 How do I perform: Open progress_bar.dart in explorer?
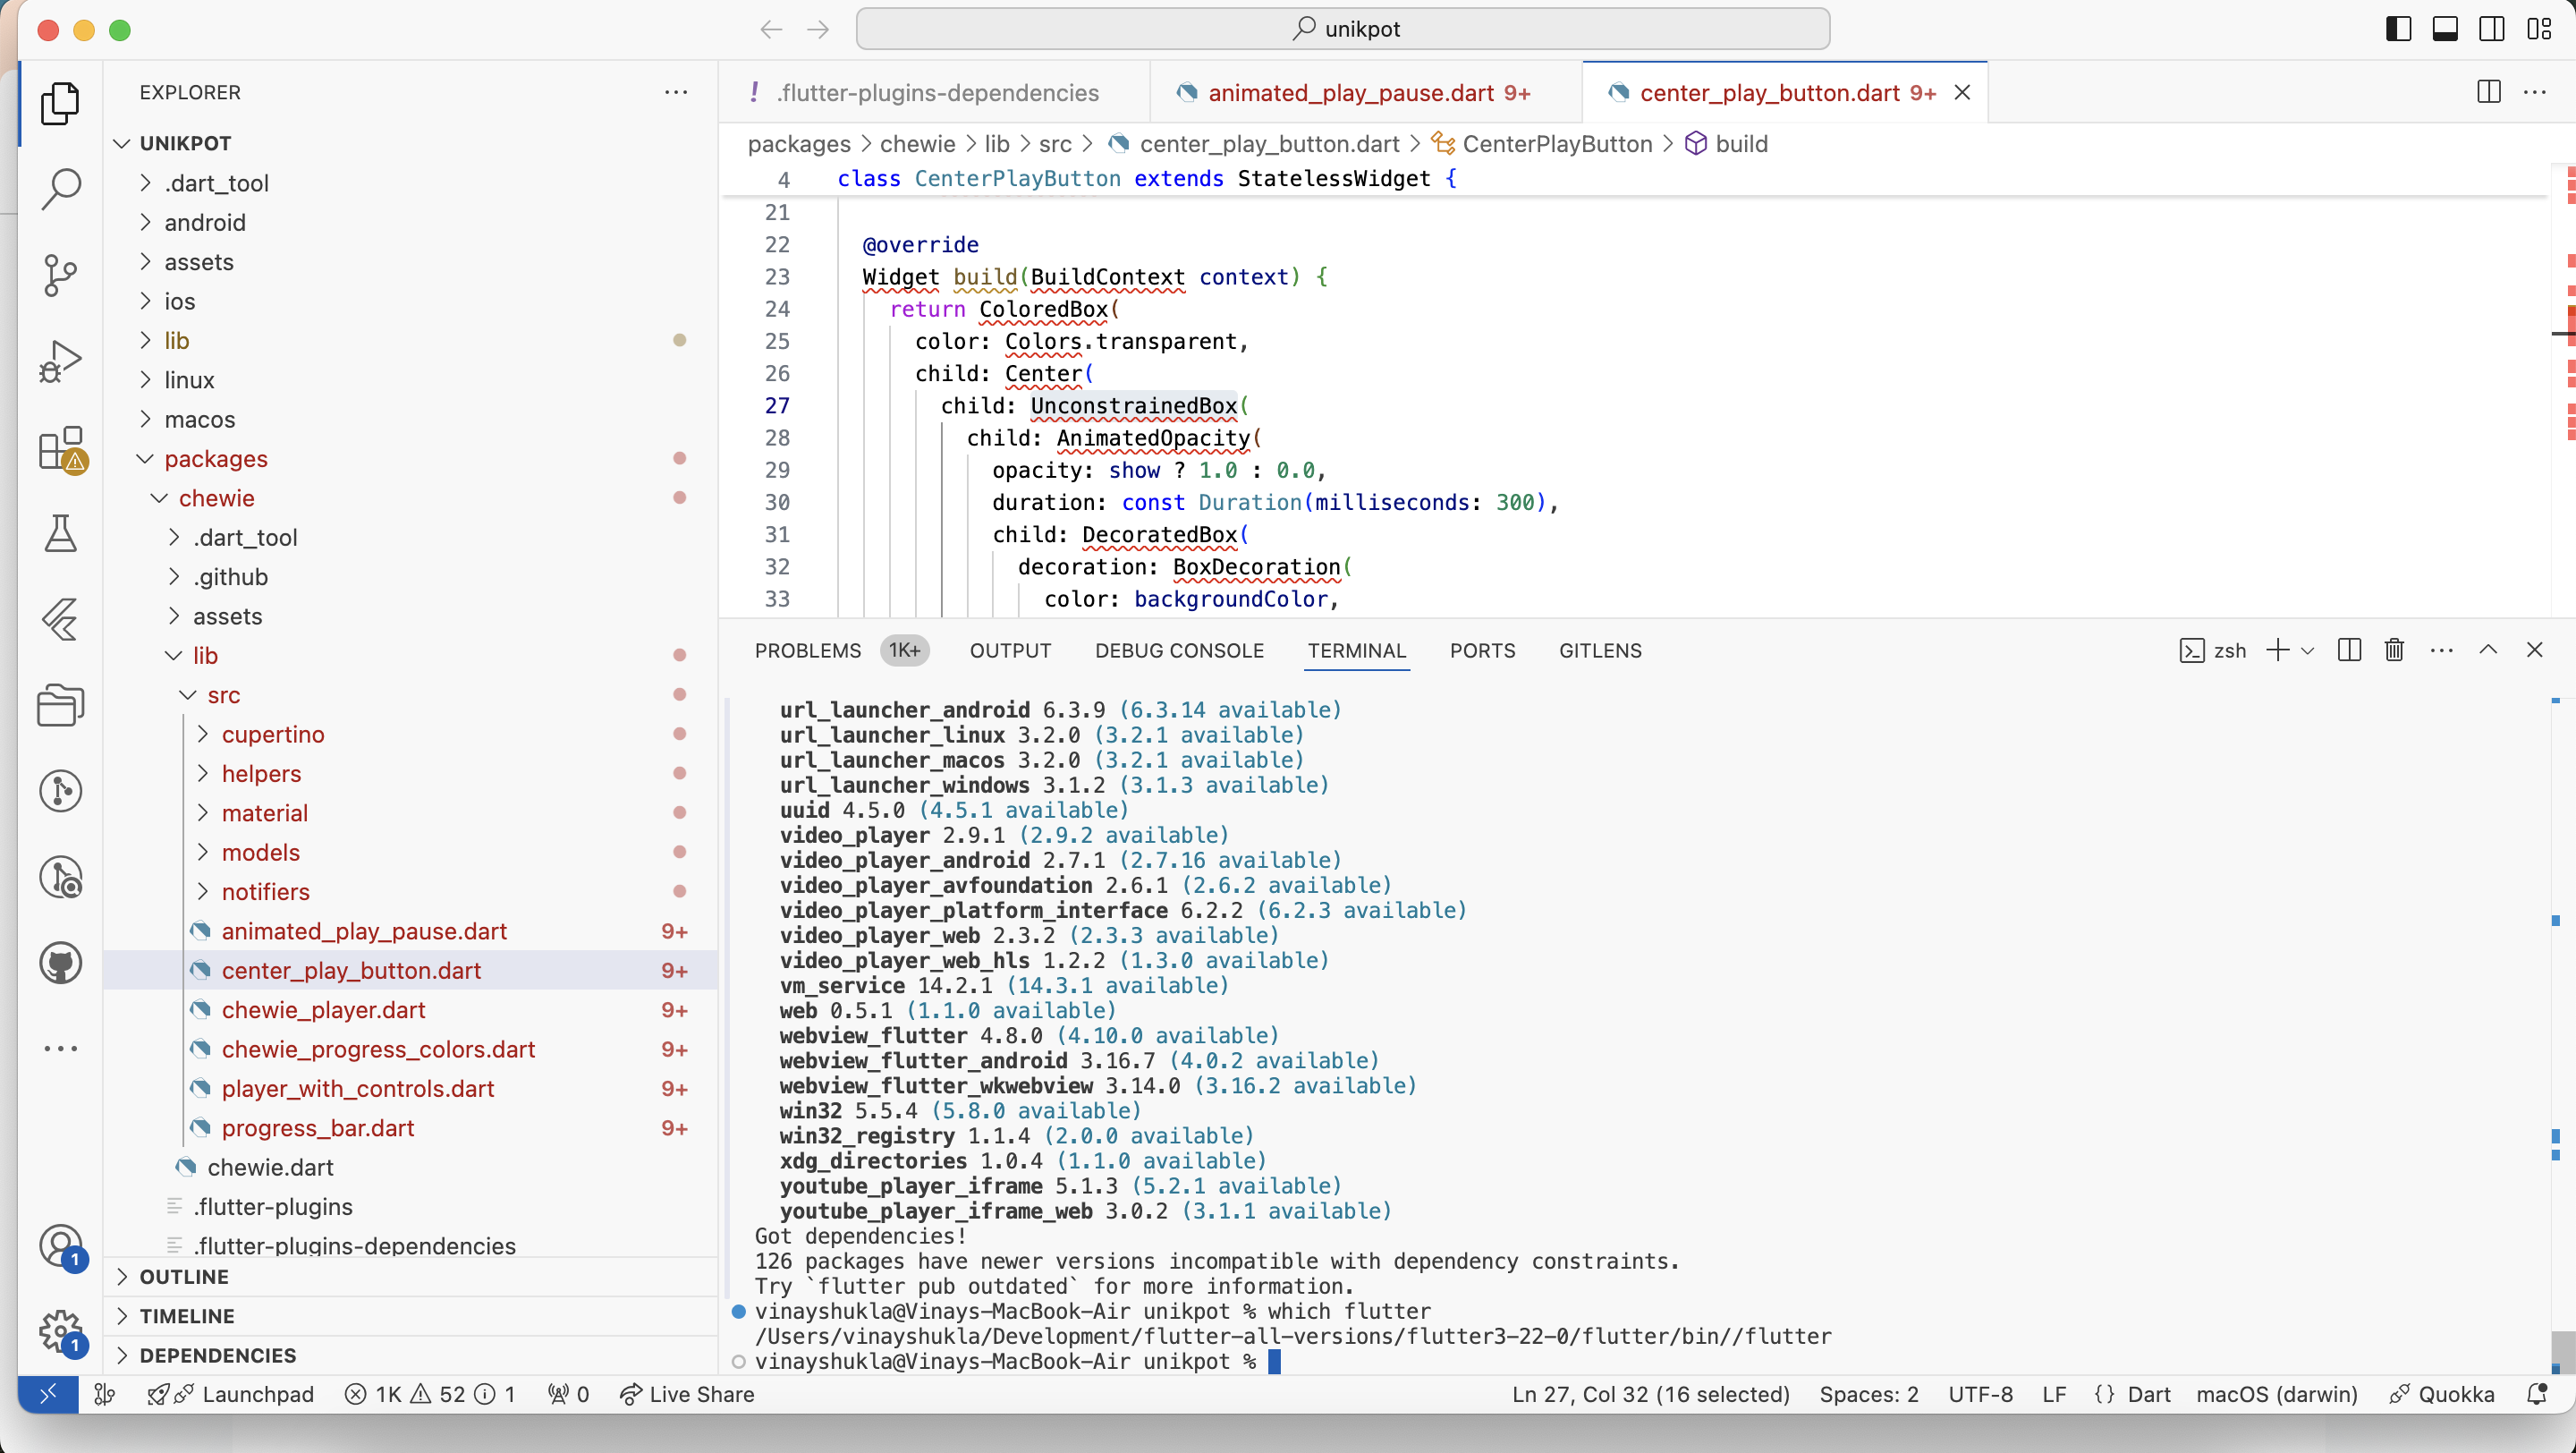(410, 1128)
